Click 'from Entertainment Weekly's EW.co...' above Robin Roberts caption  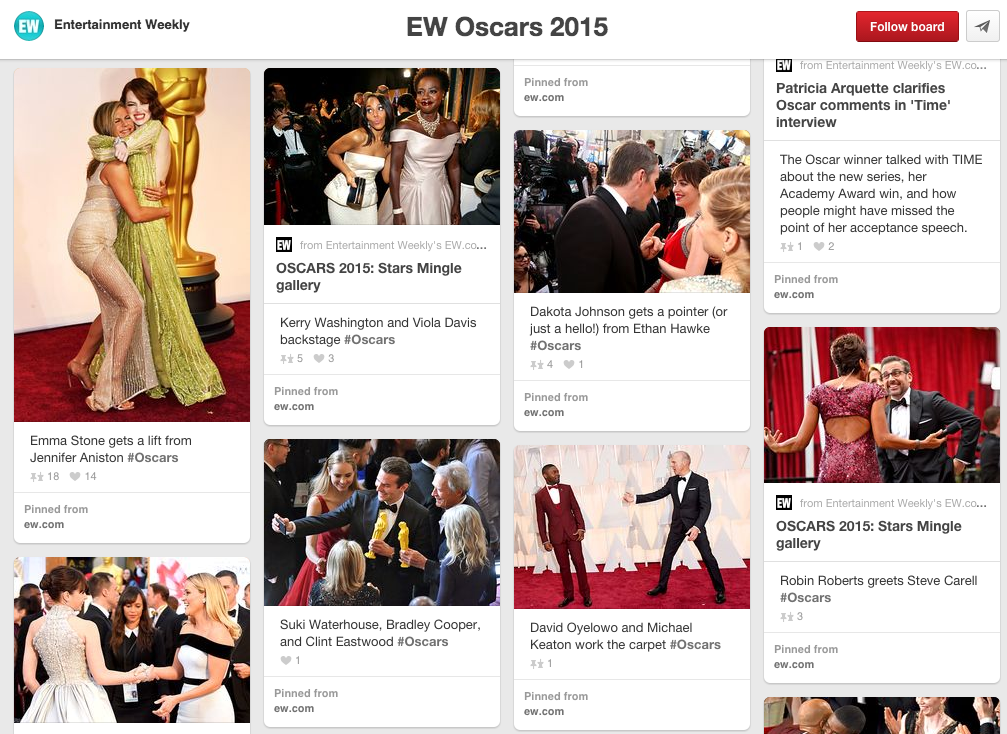point(893,503)
